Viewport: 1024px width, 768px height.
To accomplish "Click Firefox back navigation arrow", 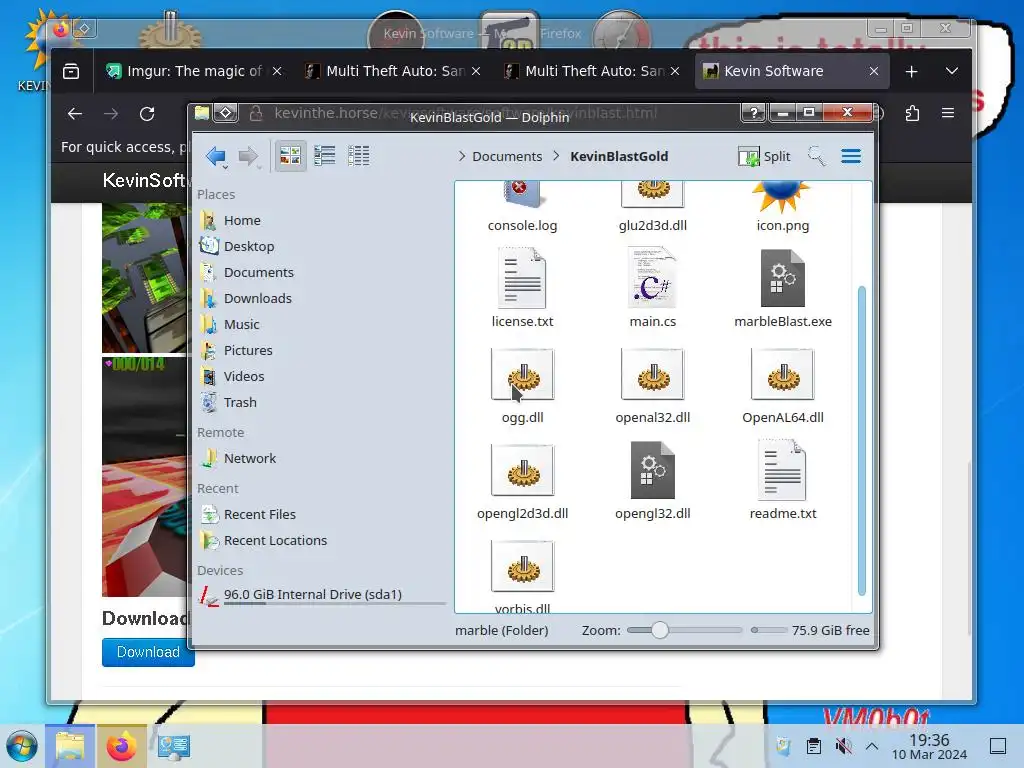I will 75,114.
